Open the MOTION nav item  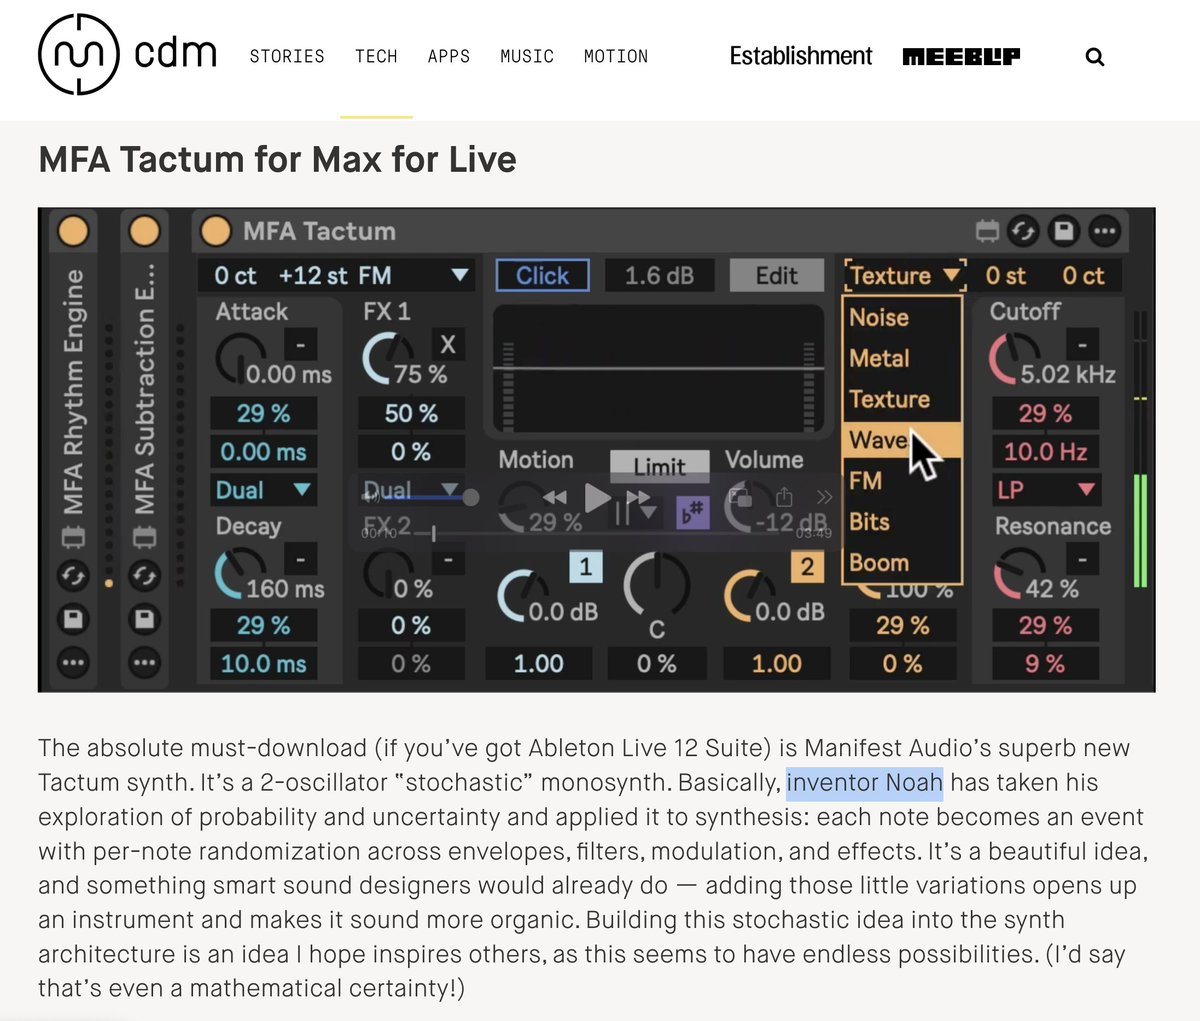click(616, 57)
